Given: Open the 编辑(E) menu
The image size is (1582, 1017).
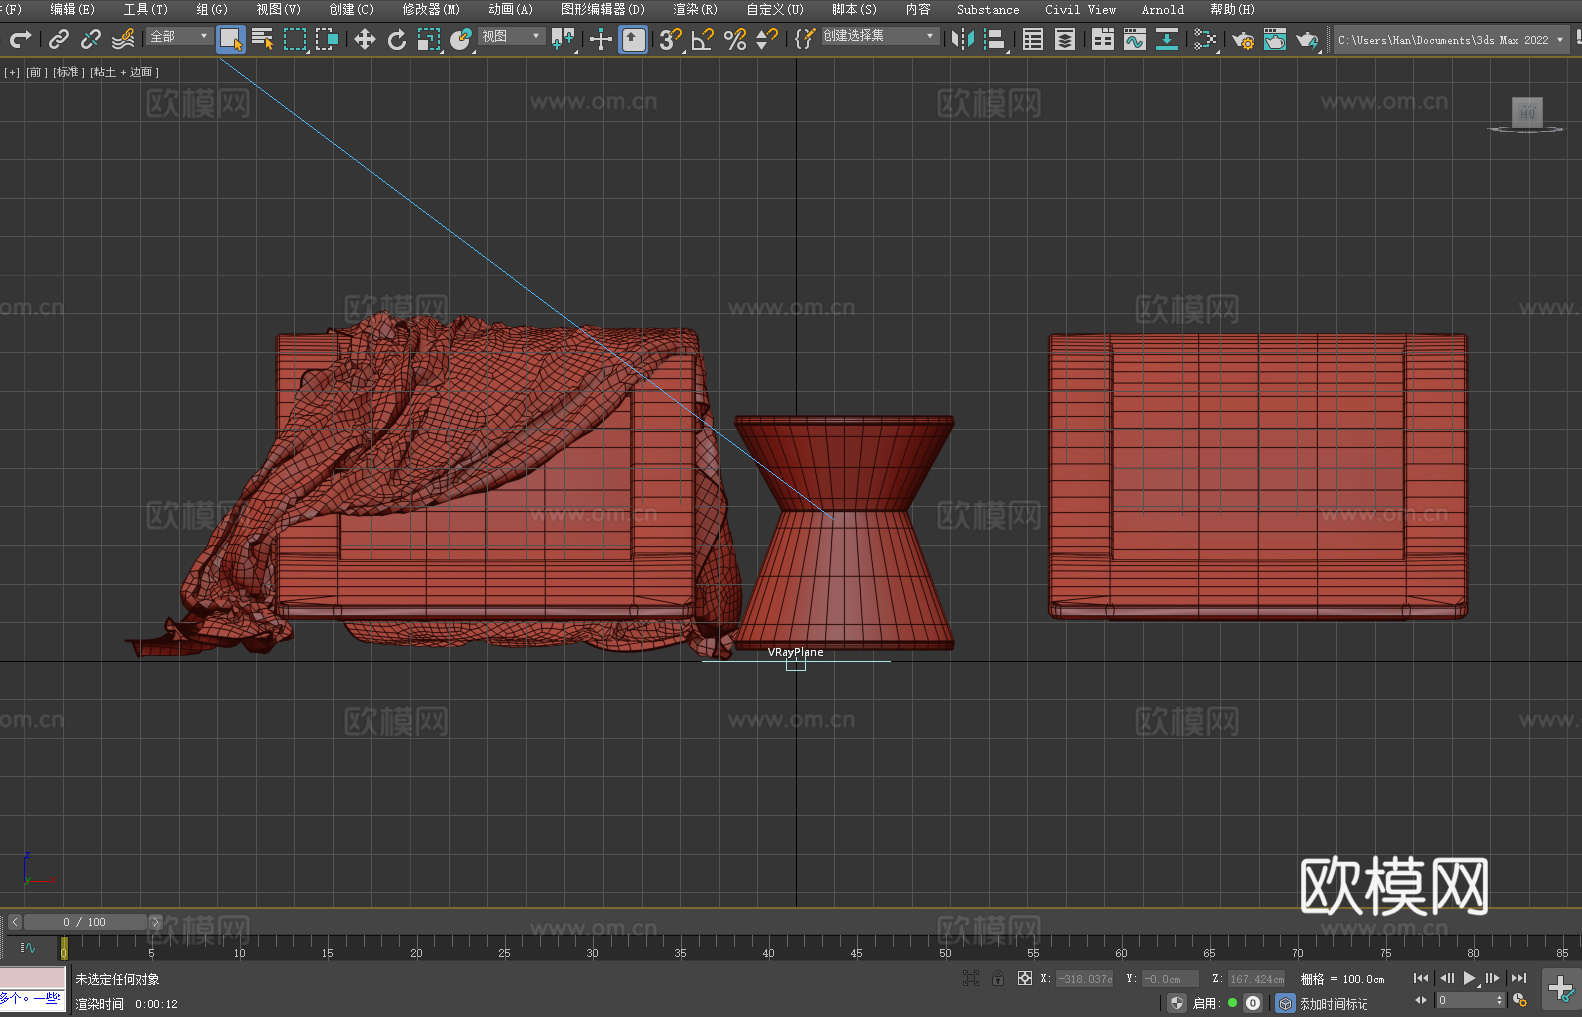Looking at the screenshot, I should click(72, 9).
